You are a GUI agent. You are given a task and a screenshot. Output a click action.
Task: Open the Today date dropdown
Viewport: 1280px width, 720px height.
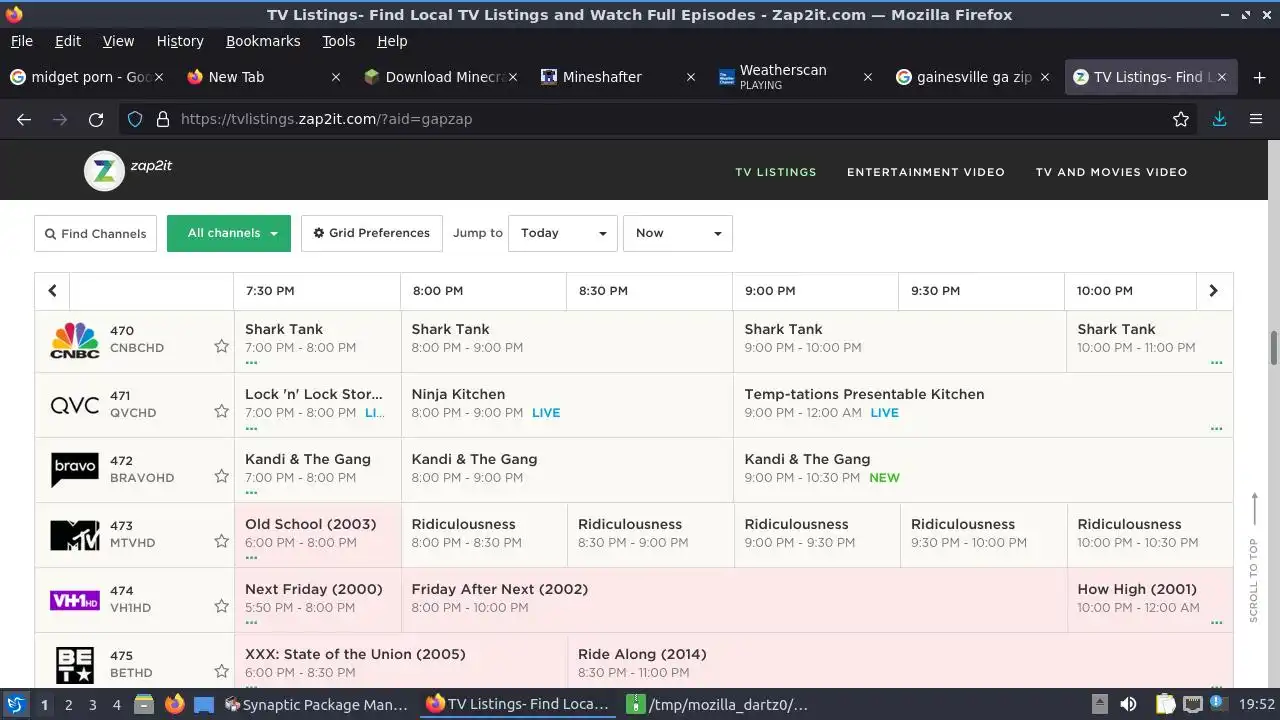[563, 233]
